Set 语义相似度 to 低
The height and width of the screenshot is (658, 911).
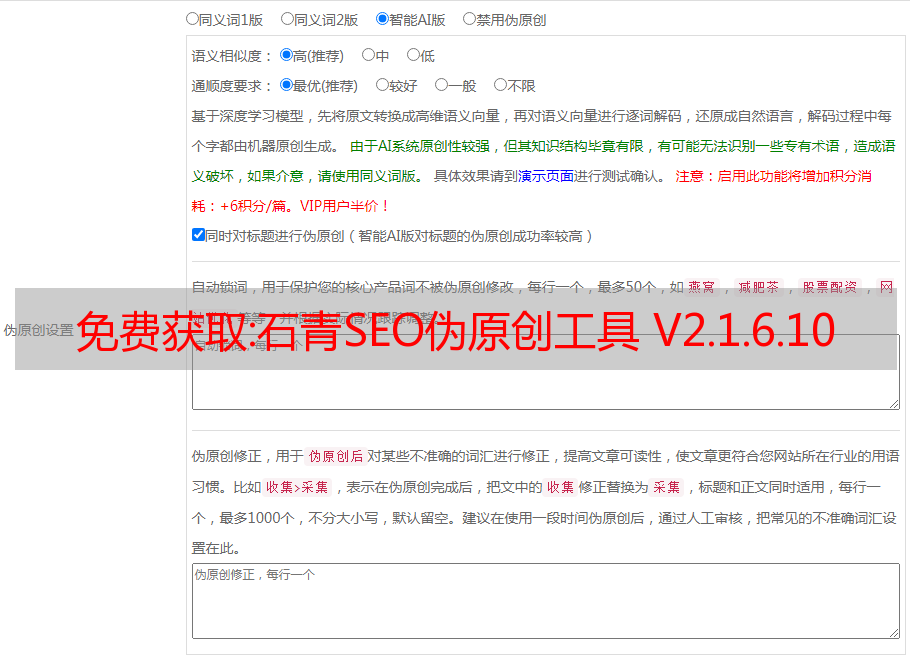(413, 55)
